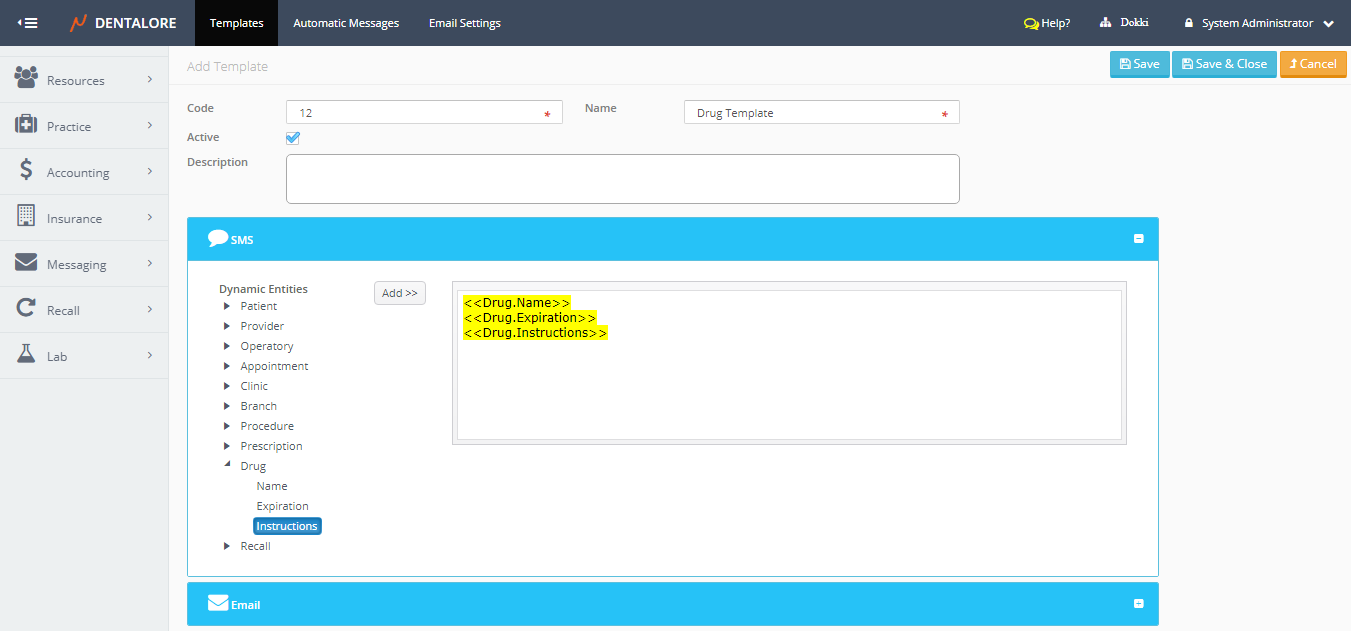The width and height of the screenshot is (1351, 631).
Task: Click the Accounting dollar sign icon
Action: coord(26,171)
